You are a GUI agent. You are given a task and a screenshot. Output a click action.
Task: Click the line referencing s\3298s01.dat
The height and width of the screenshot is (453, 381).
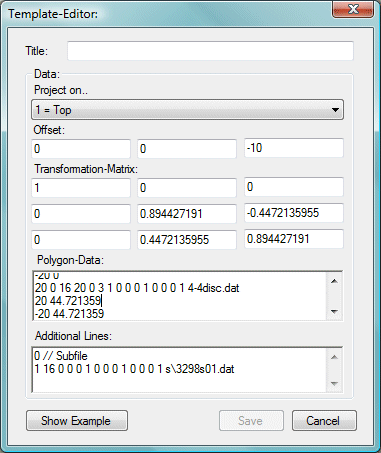click(x=134, y=369)
